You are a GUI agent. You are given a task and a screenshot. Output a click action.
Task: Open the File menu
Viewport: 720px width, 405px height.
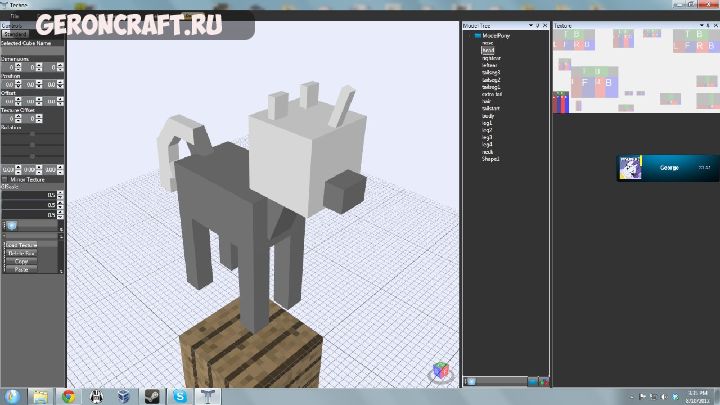[15, 16]
